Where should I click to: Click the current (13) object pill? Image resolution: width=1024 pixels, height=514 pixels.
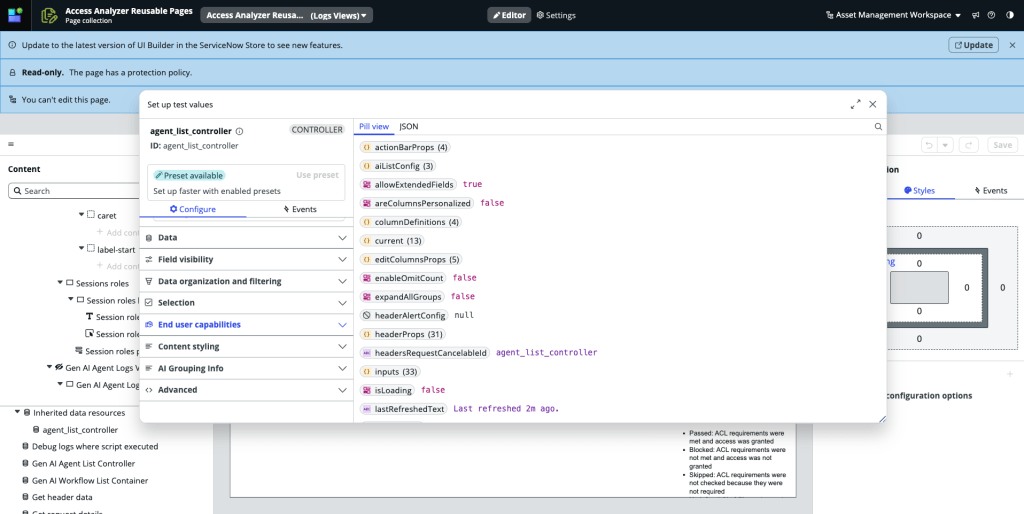pos(392,241)
